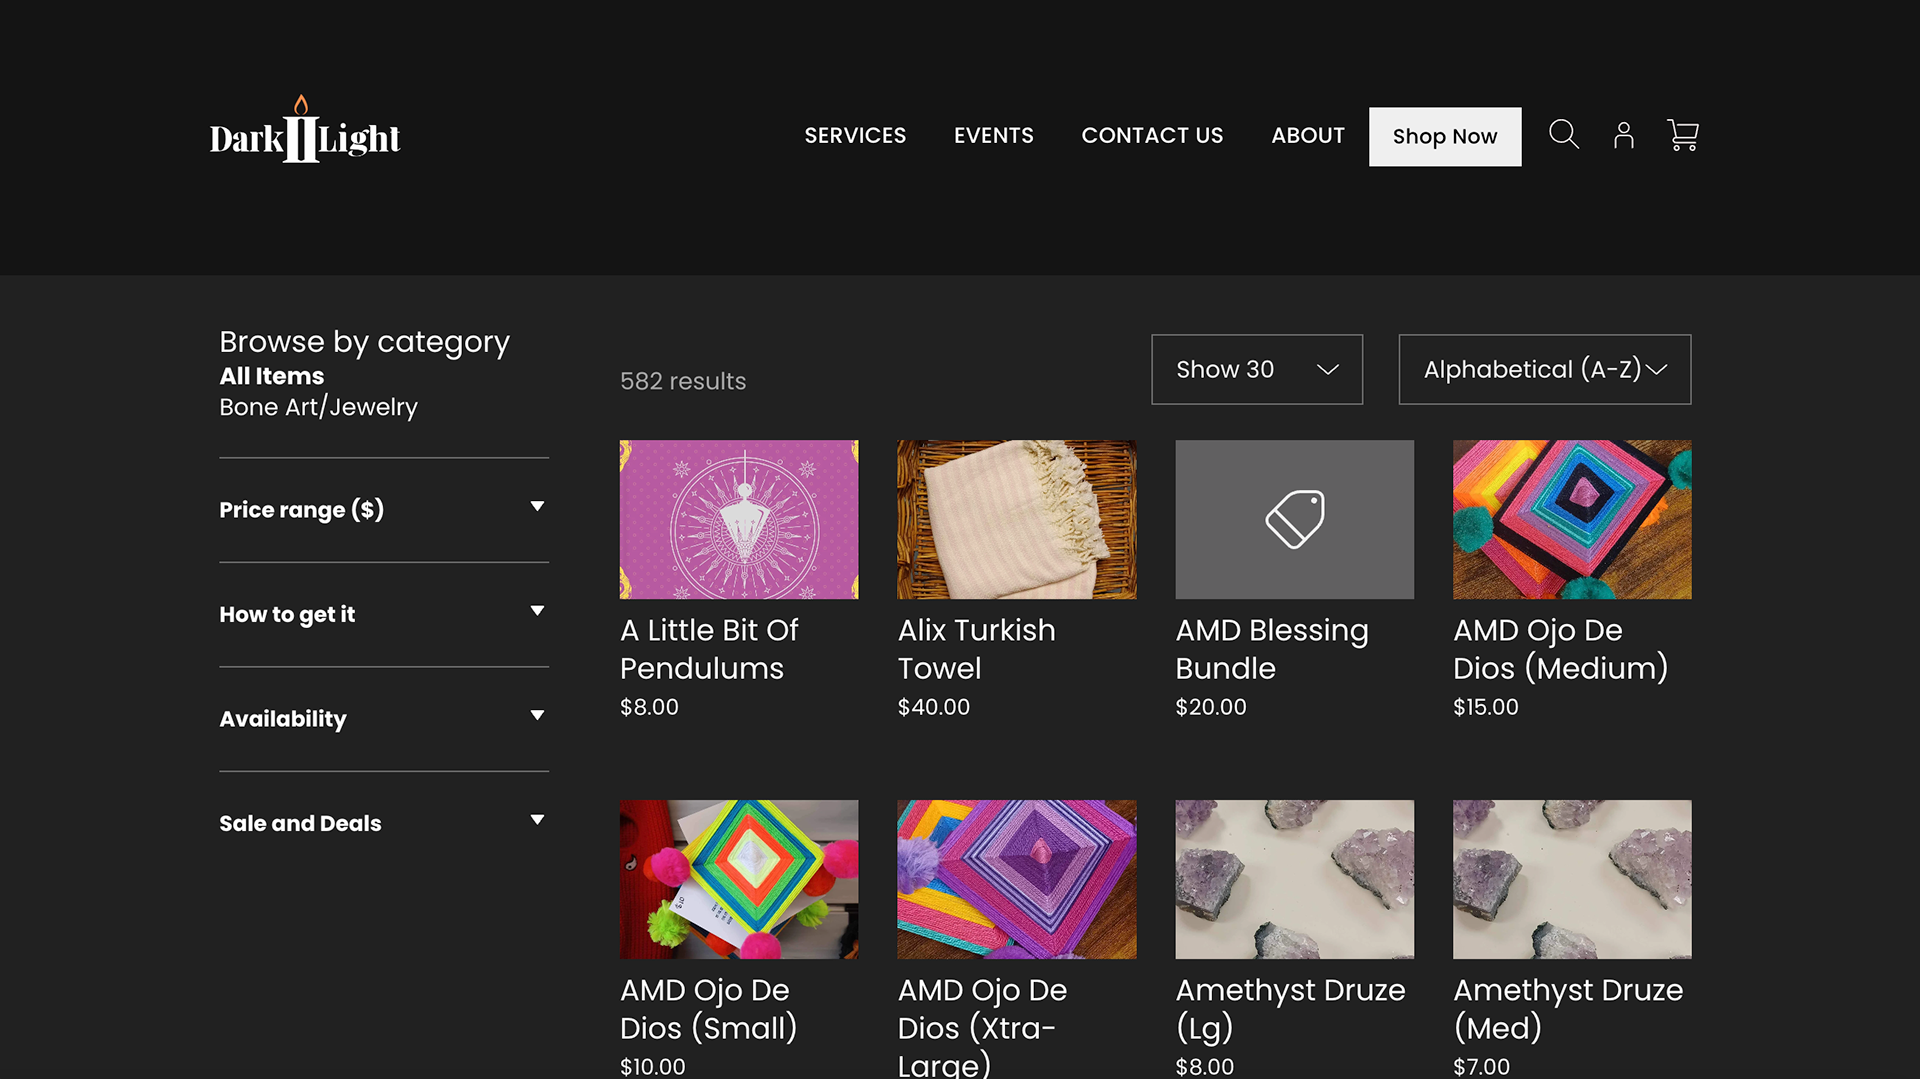This screenshot has width=1920, height=1079.
Task: Open the ABOUT menu item
Action: coord(1308,136)
